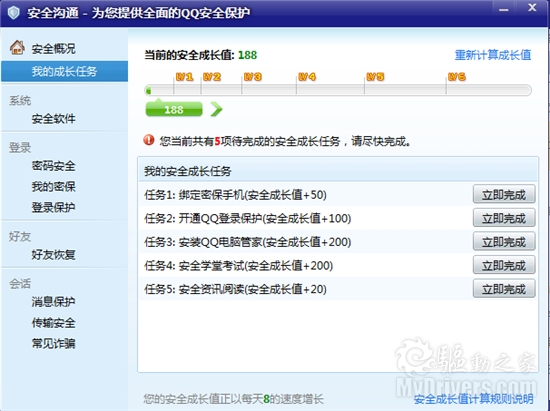Select 我的成长任务 sidebar item
The height and width of the screenshot is (411, 550).
pos(65,72)
